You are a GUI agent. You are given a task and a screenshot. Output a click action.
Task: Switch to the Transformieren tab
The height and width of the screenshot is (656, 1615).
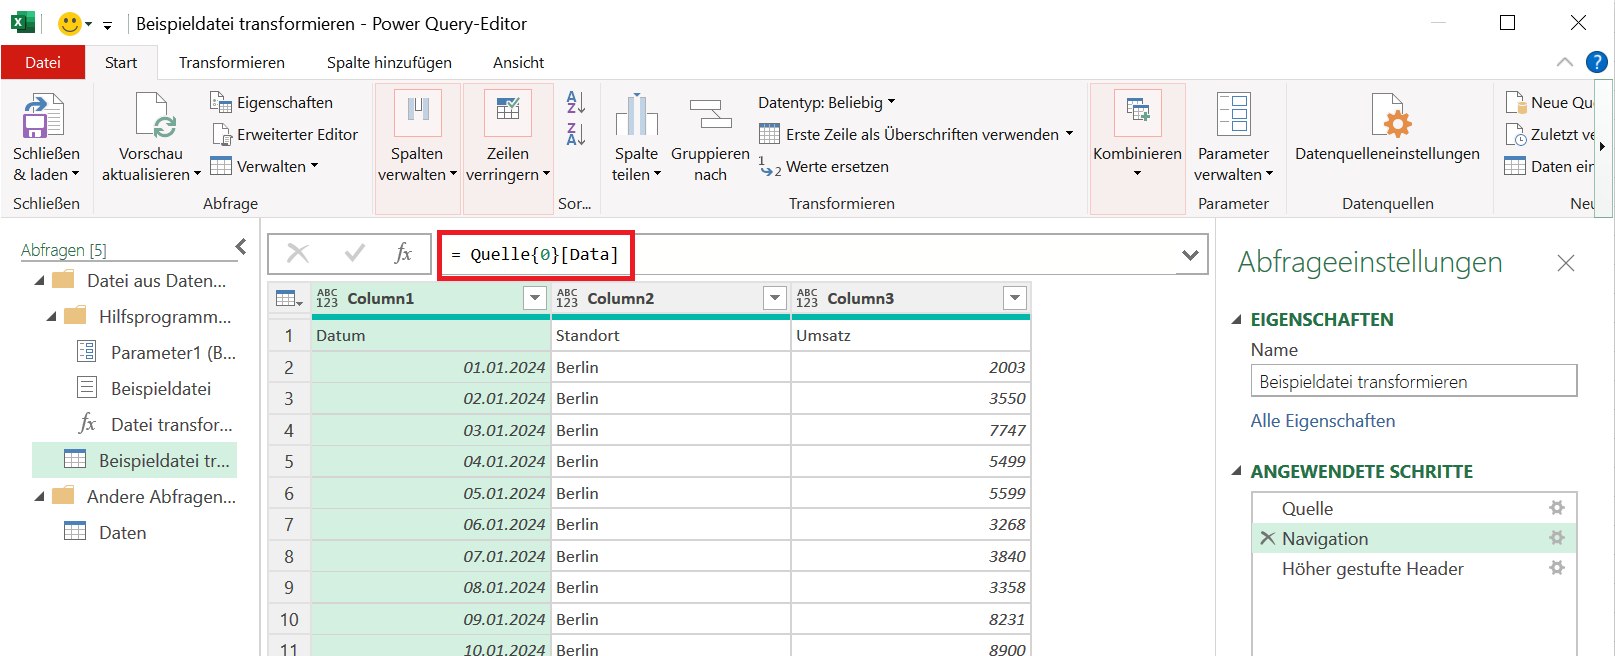coord(232,62)
